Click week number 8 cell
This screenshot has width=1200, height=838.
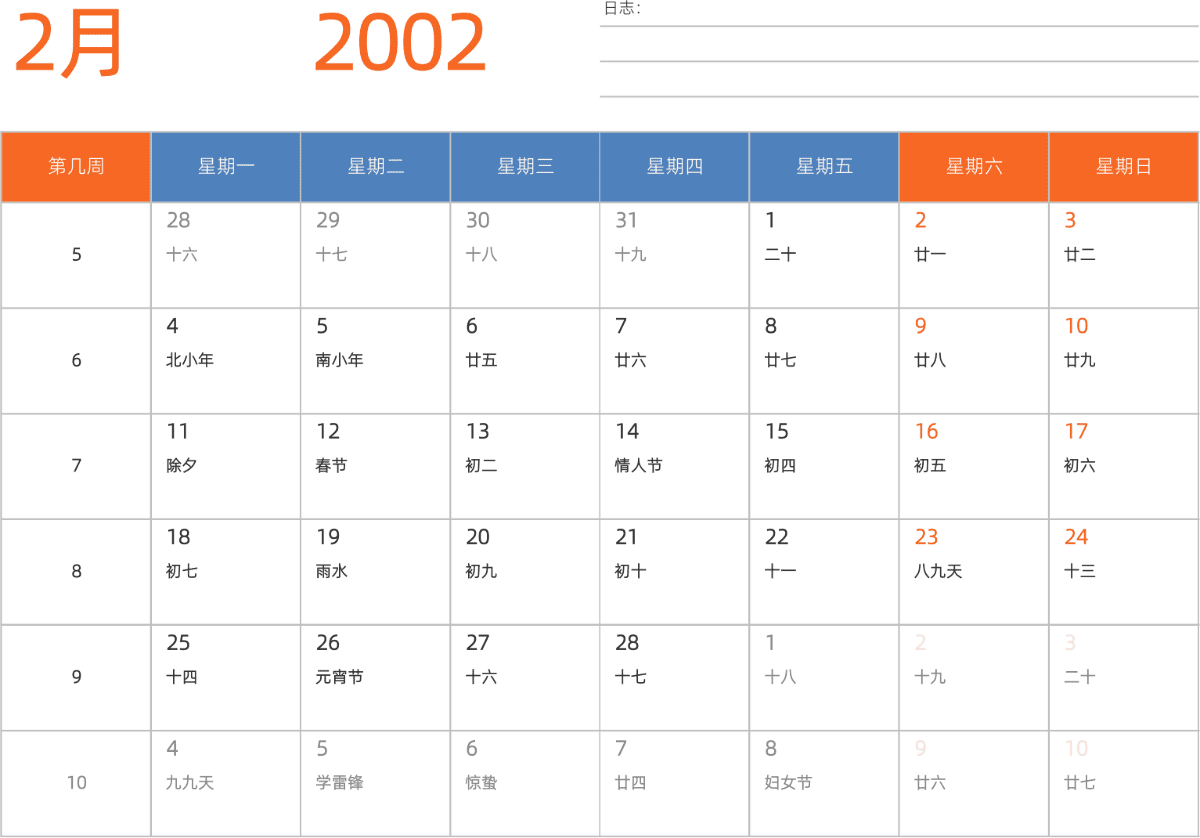[76, 572]
